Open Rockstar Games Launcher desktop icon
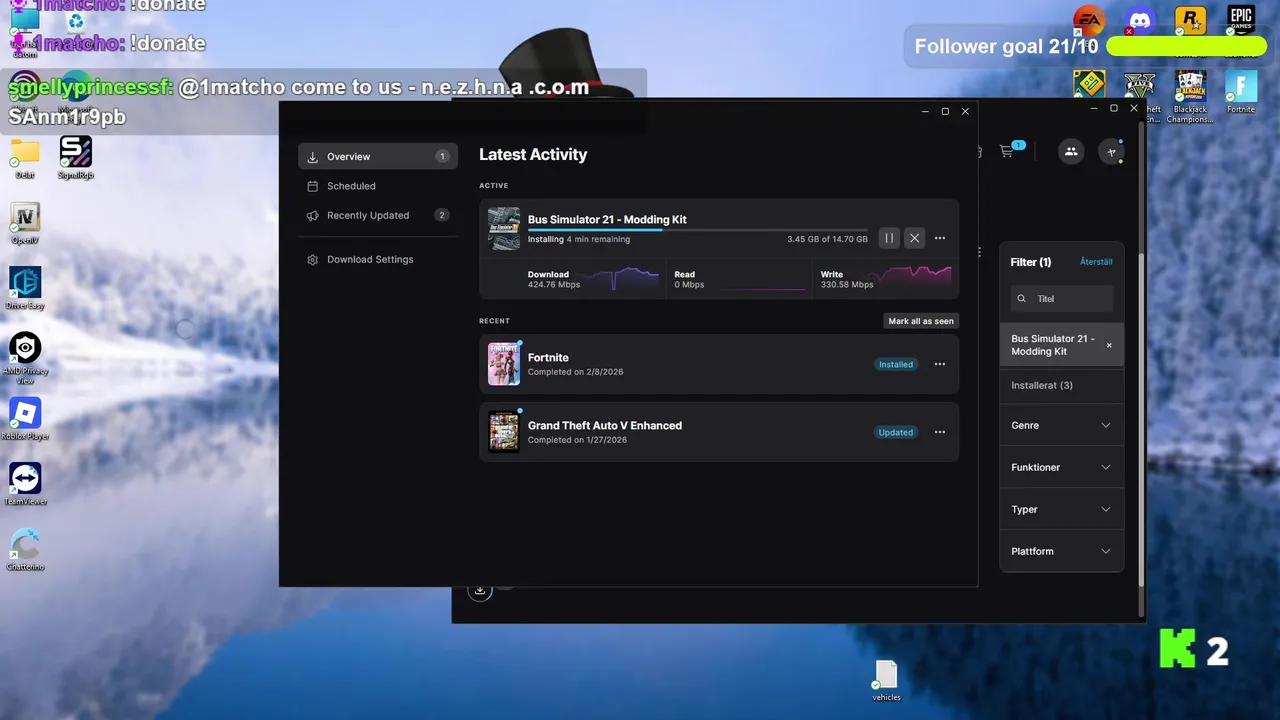 point(1190,22)
